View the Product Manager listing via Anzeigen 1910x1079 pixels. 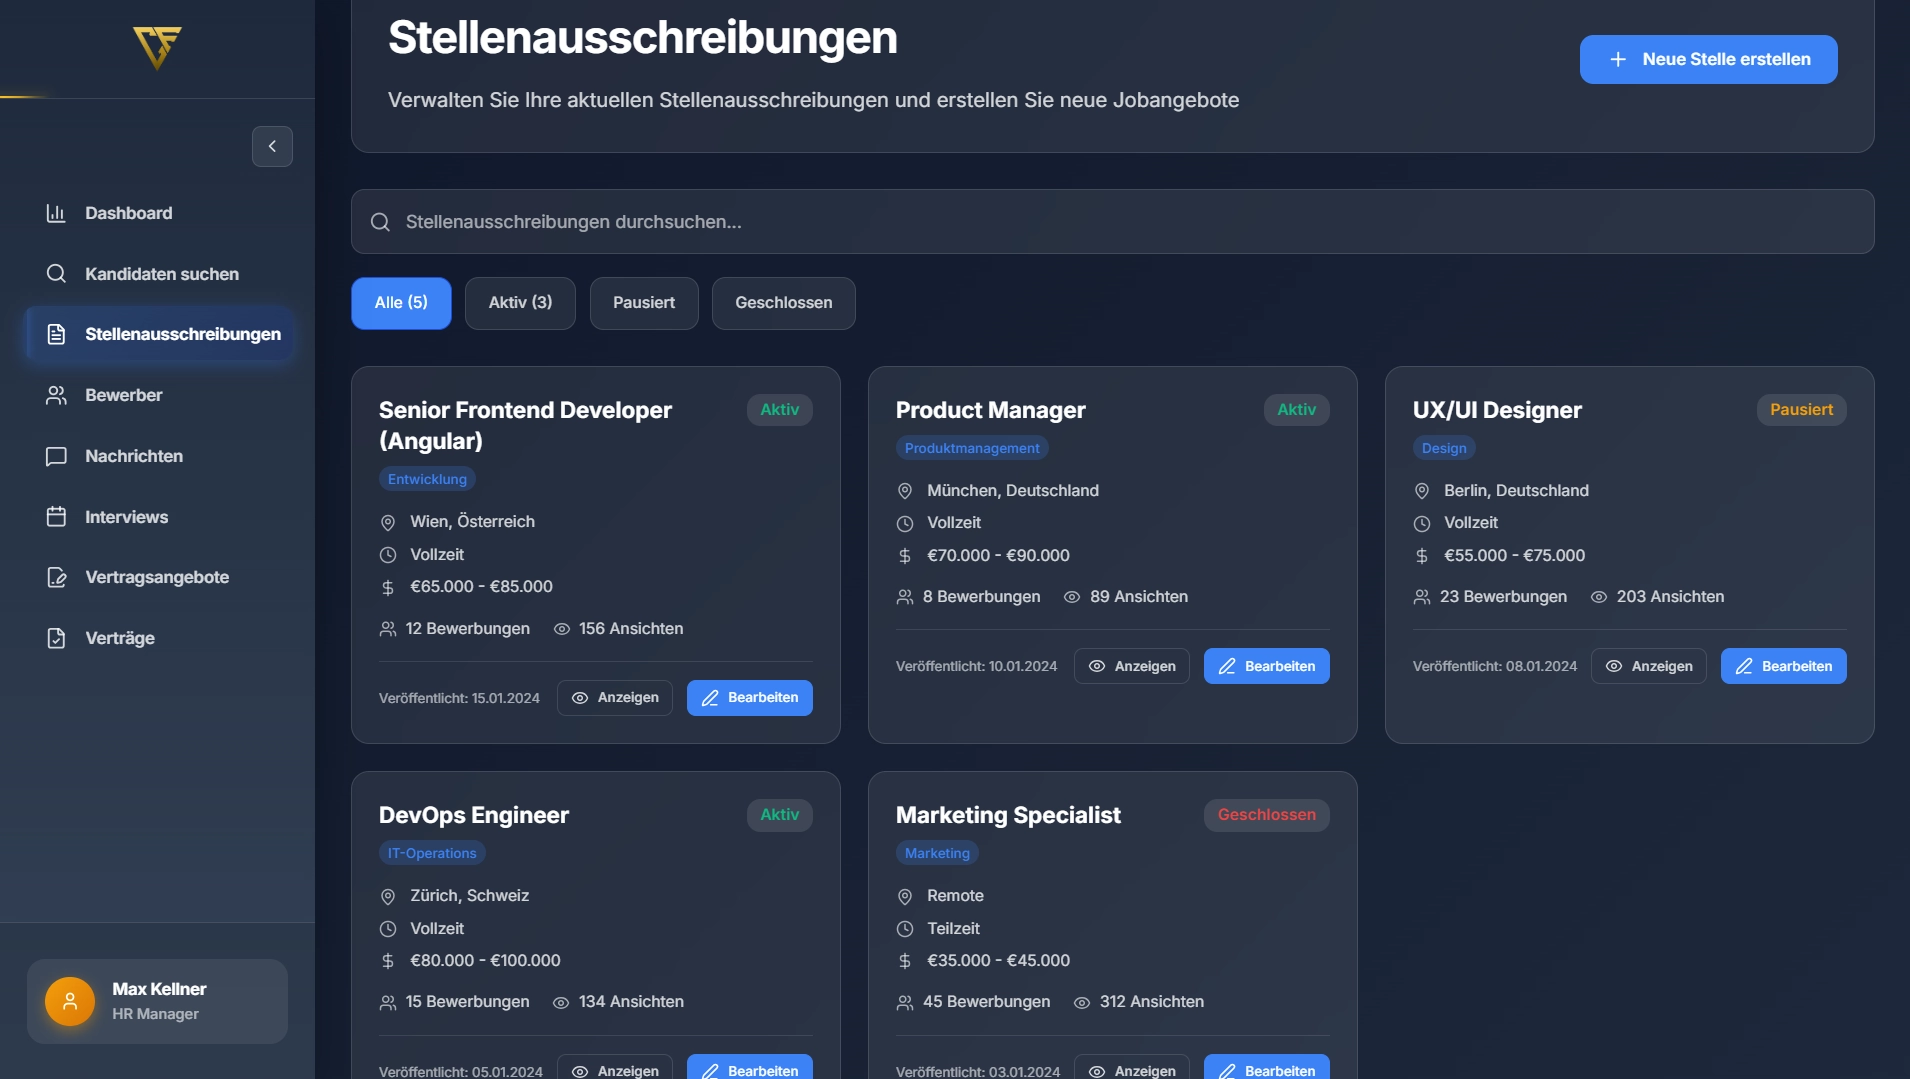coord(1131,666)
